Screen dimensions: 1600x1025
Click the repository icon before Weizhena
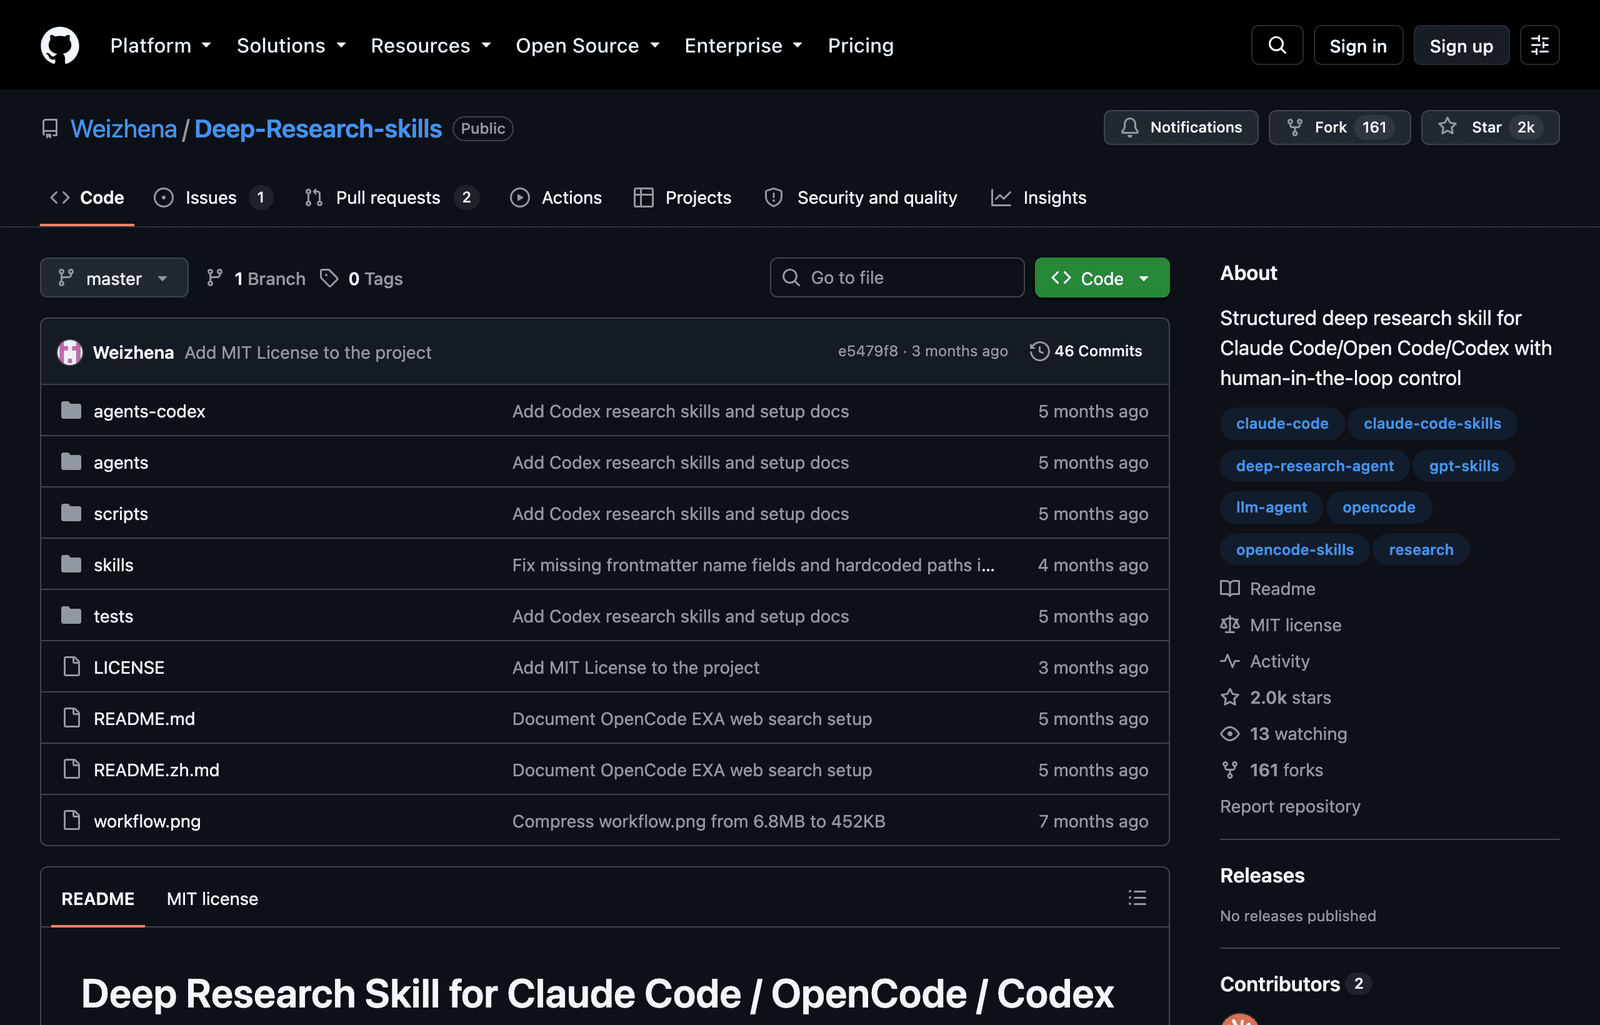click(50, 129)
